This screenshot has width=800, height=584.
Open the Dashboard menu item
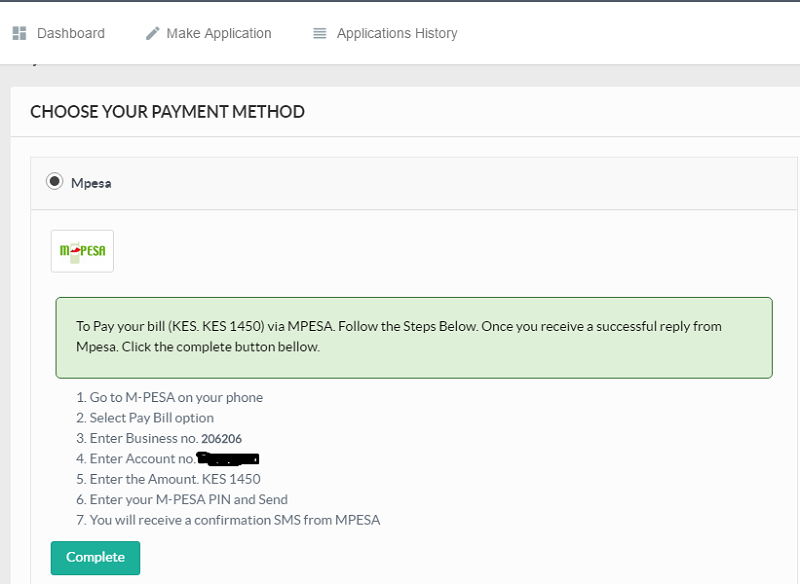59,33
